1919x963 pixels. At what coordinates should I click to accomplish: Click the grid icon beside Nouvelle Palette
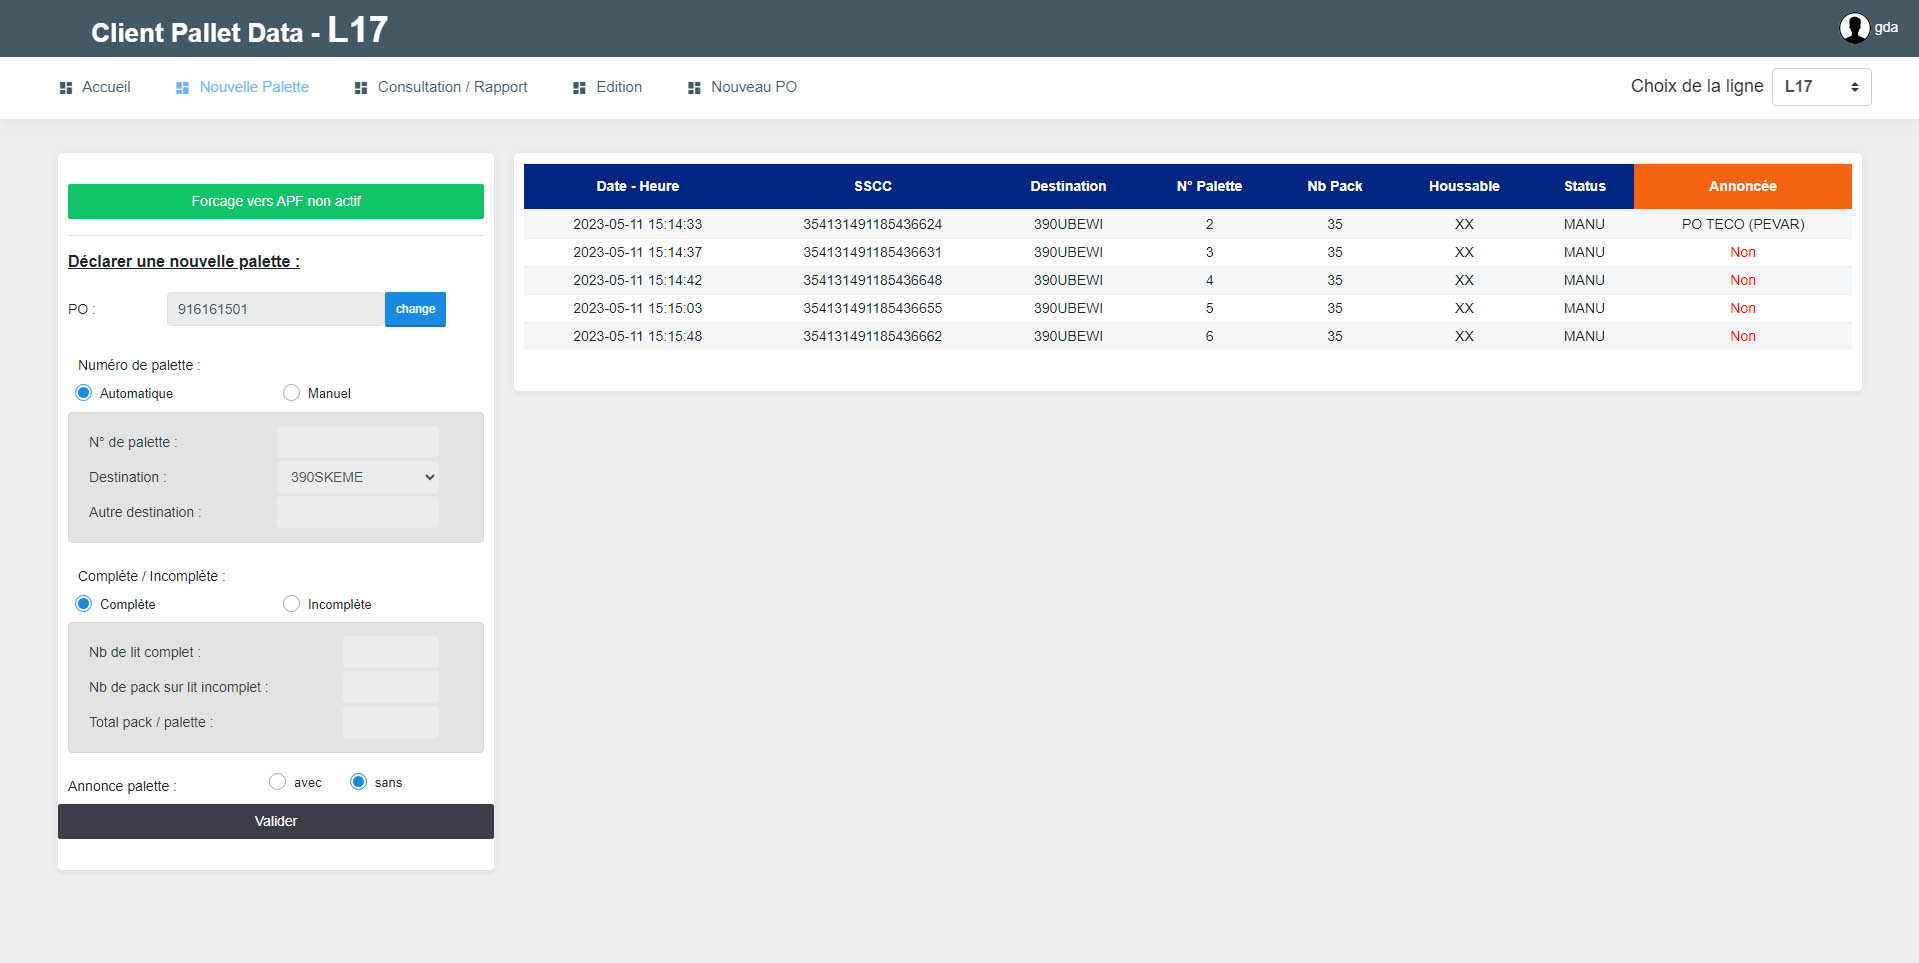point(182,88)
